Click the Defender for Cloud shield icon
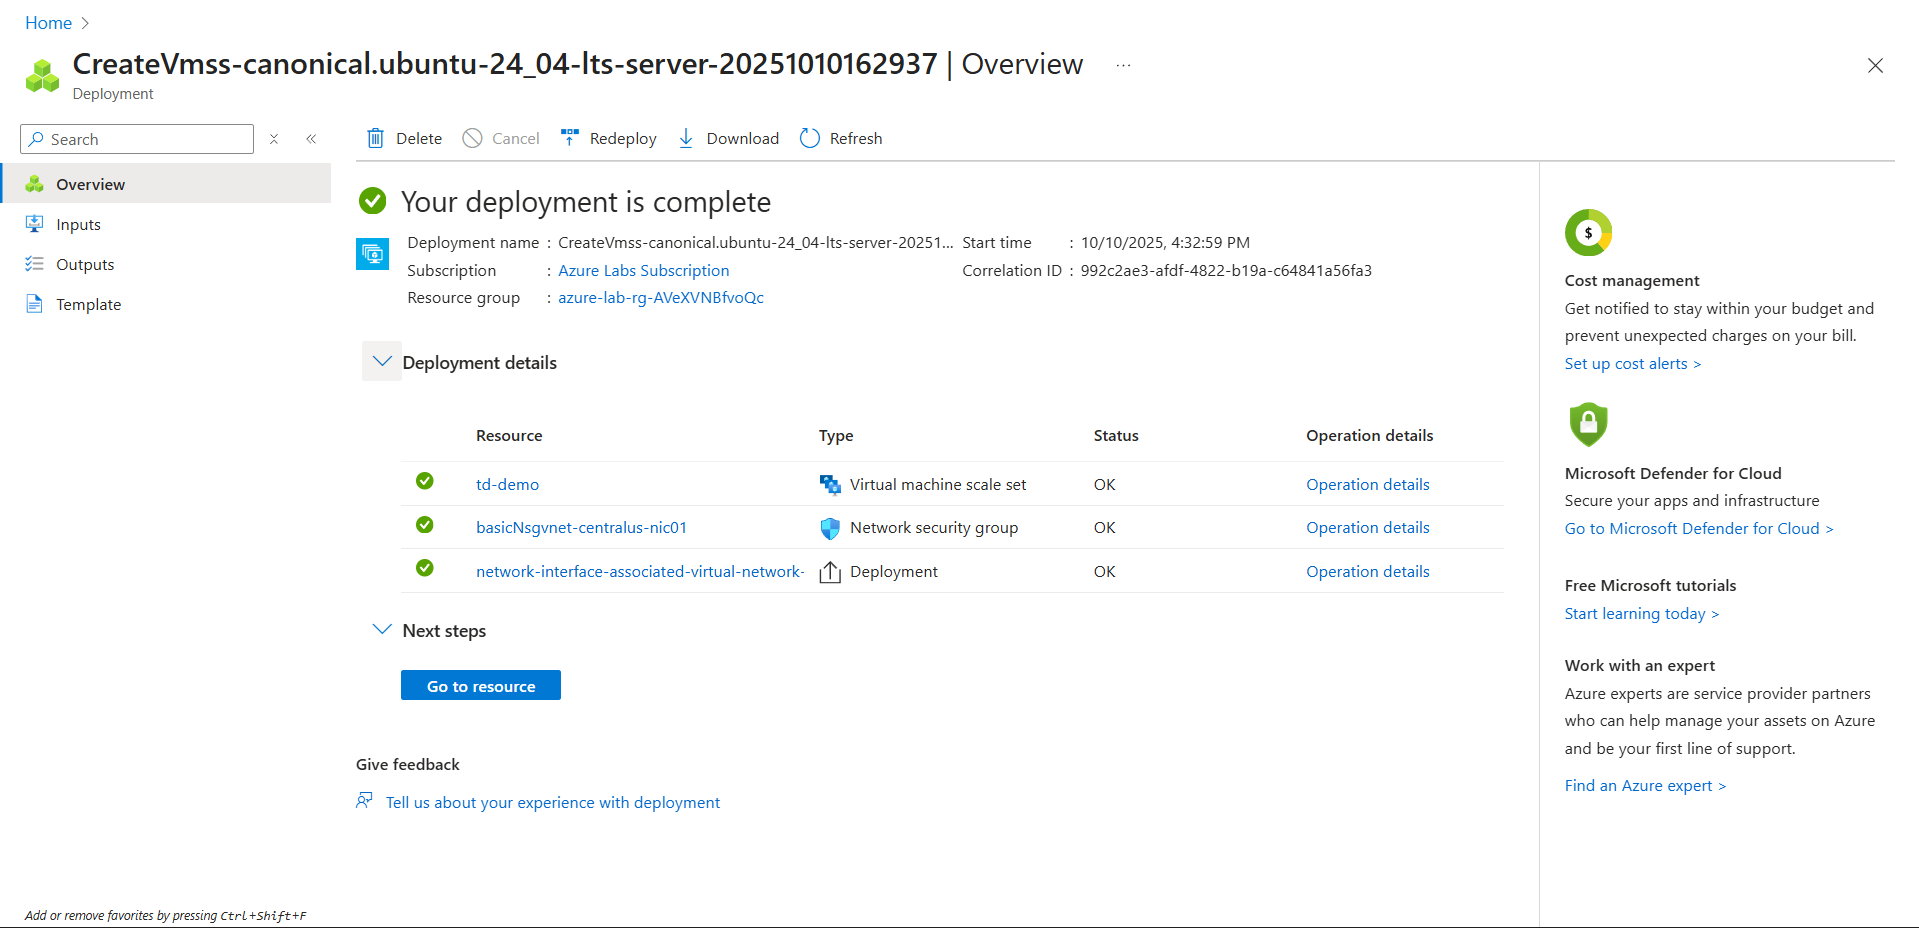1919x928 pixels. pos(1588,424)
